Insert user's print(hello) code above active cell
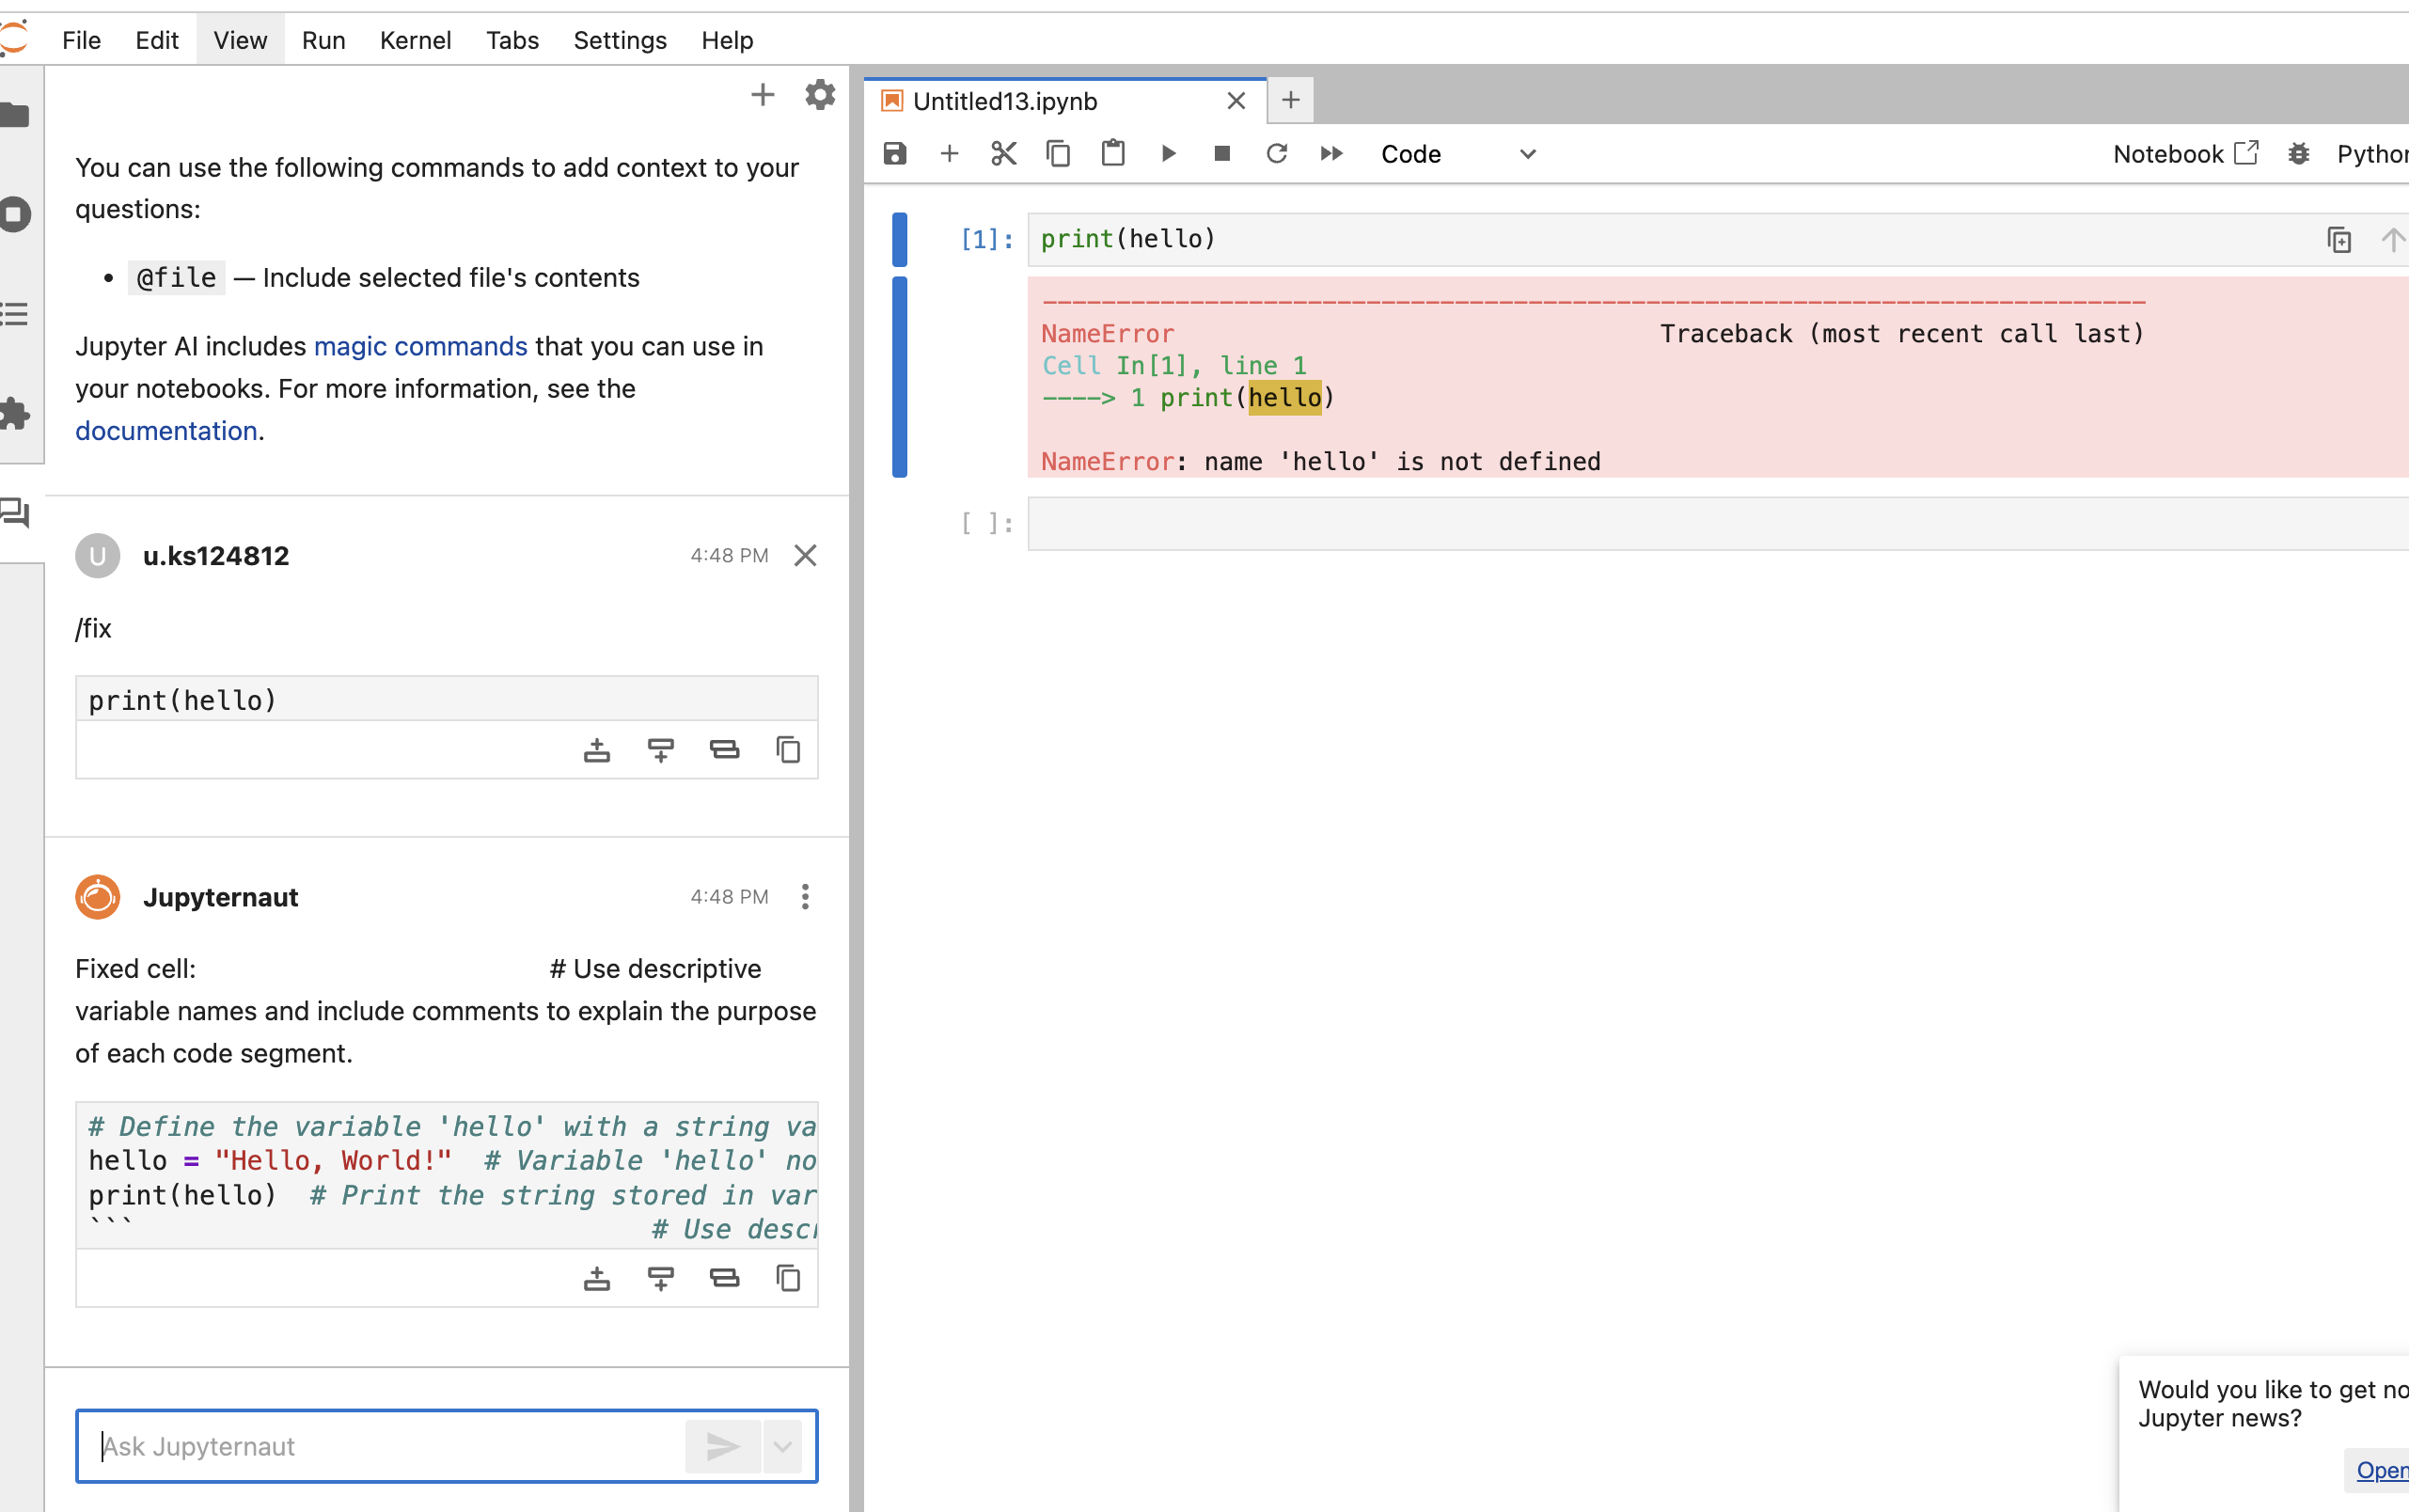Screen dimensions: 2409x1512 [597, 750]
